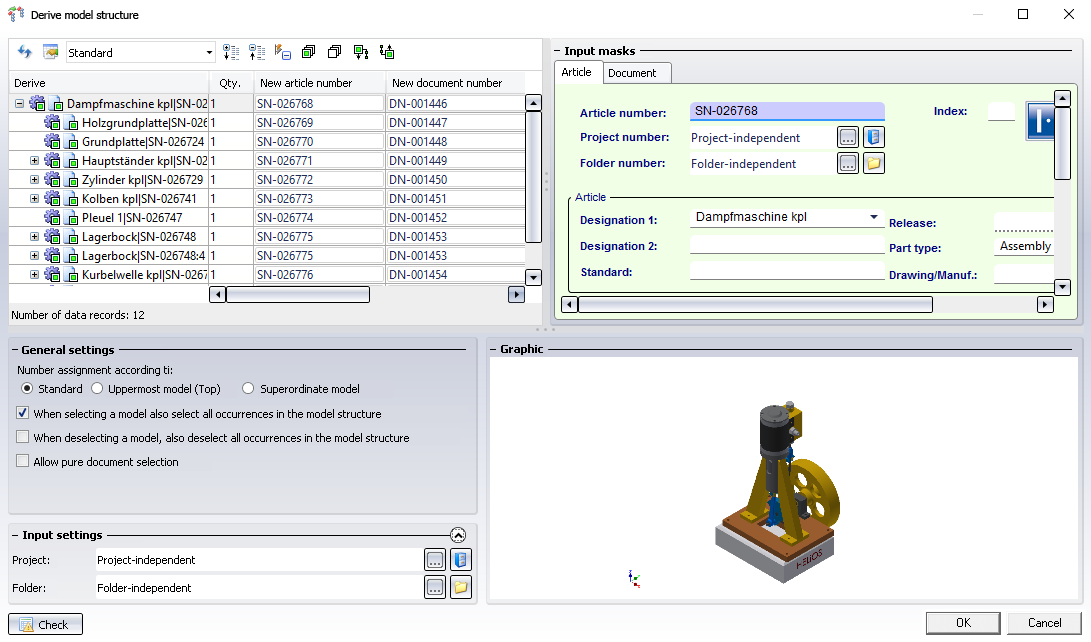Uncheck selecting all occurrences when selecting model

[x=23, y=413]
